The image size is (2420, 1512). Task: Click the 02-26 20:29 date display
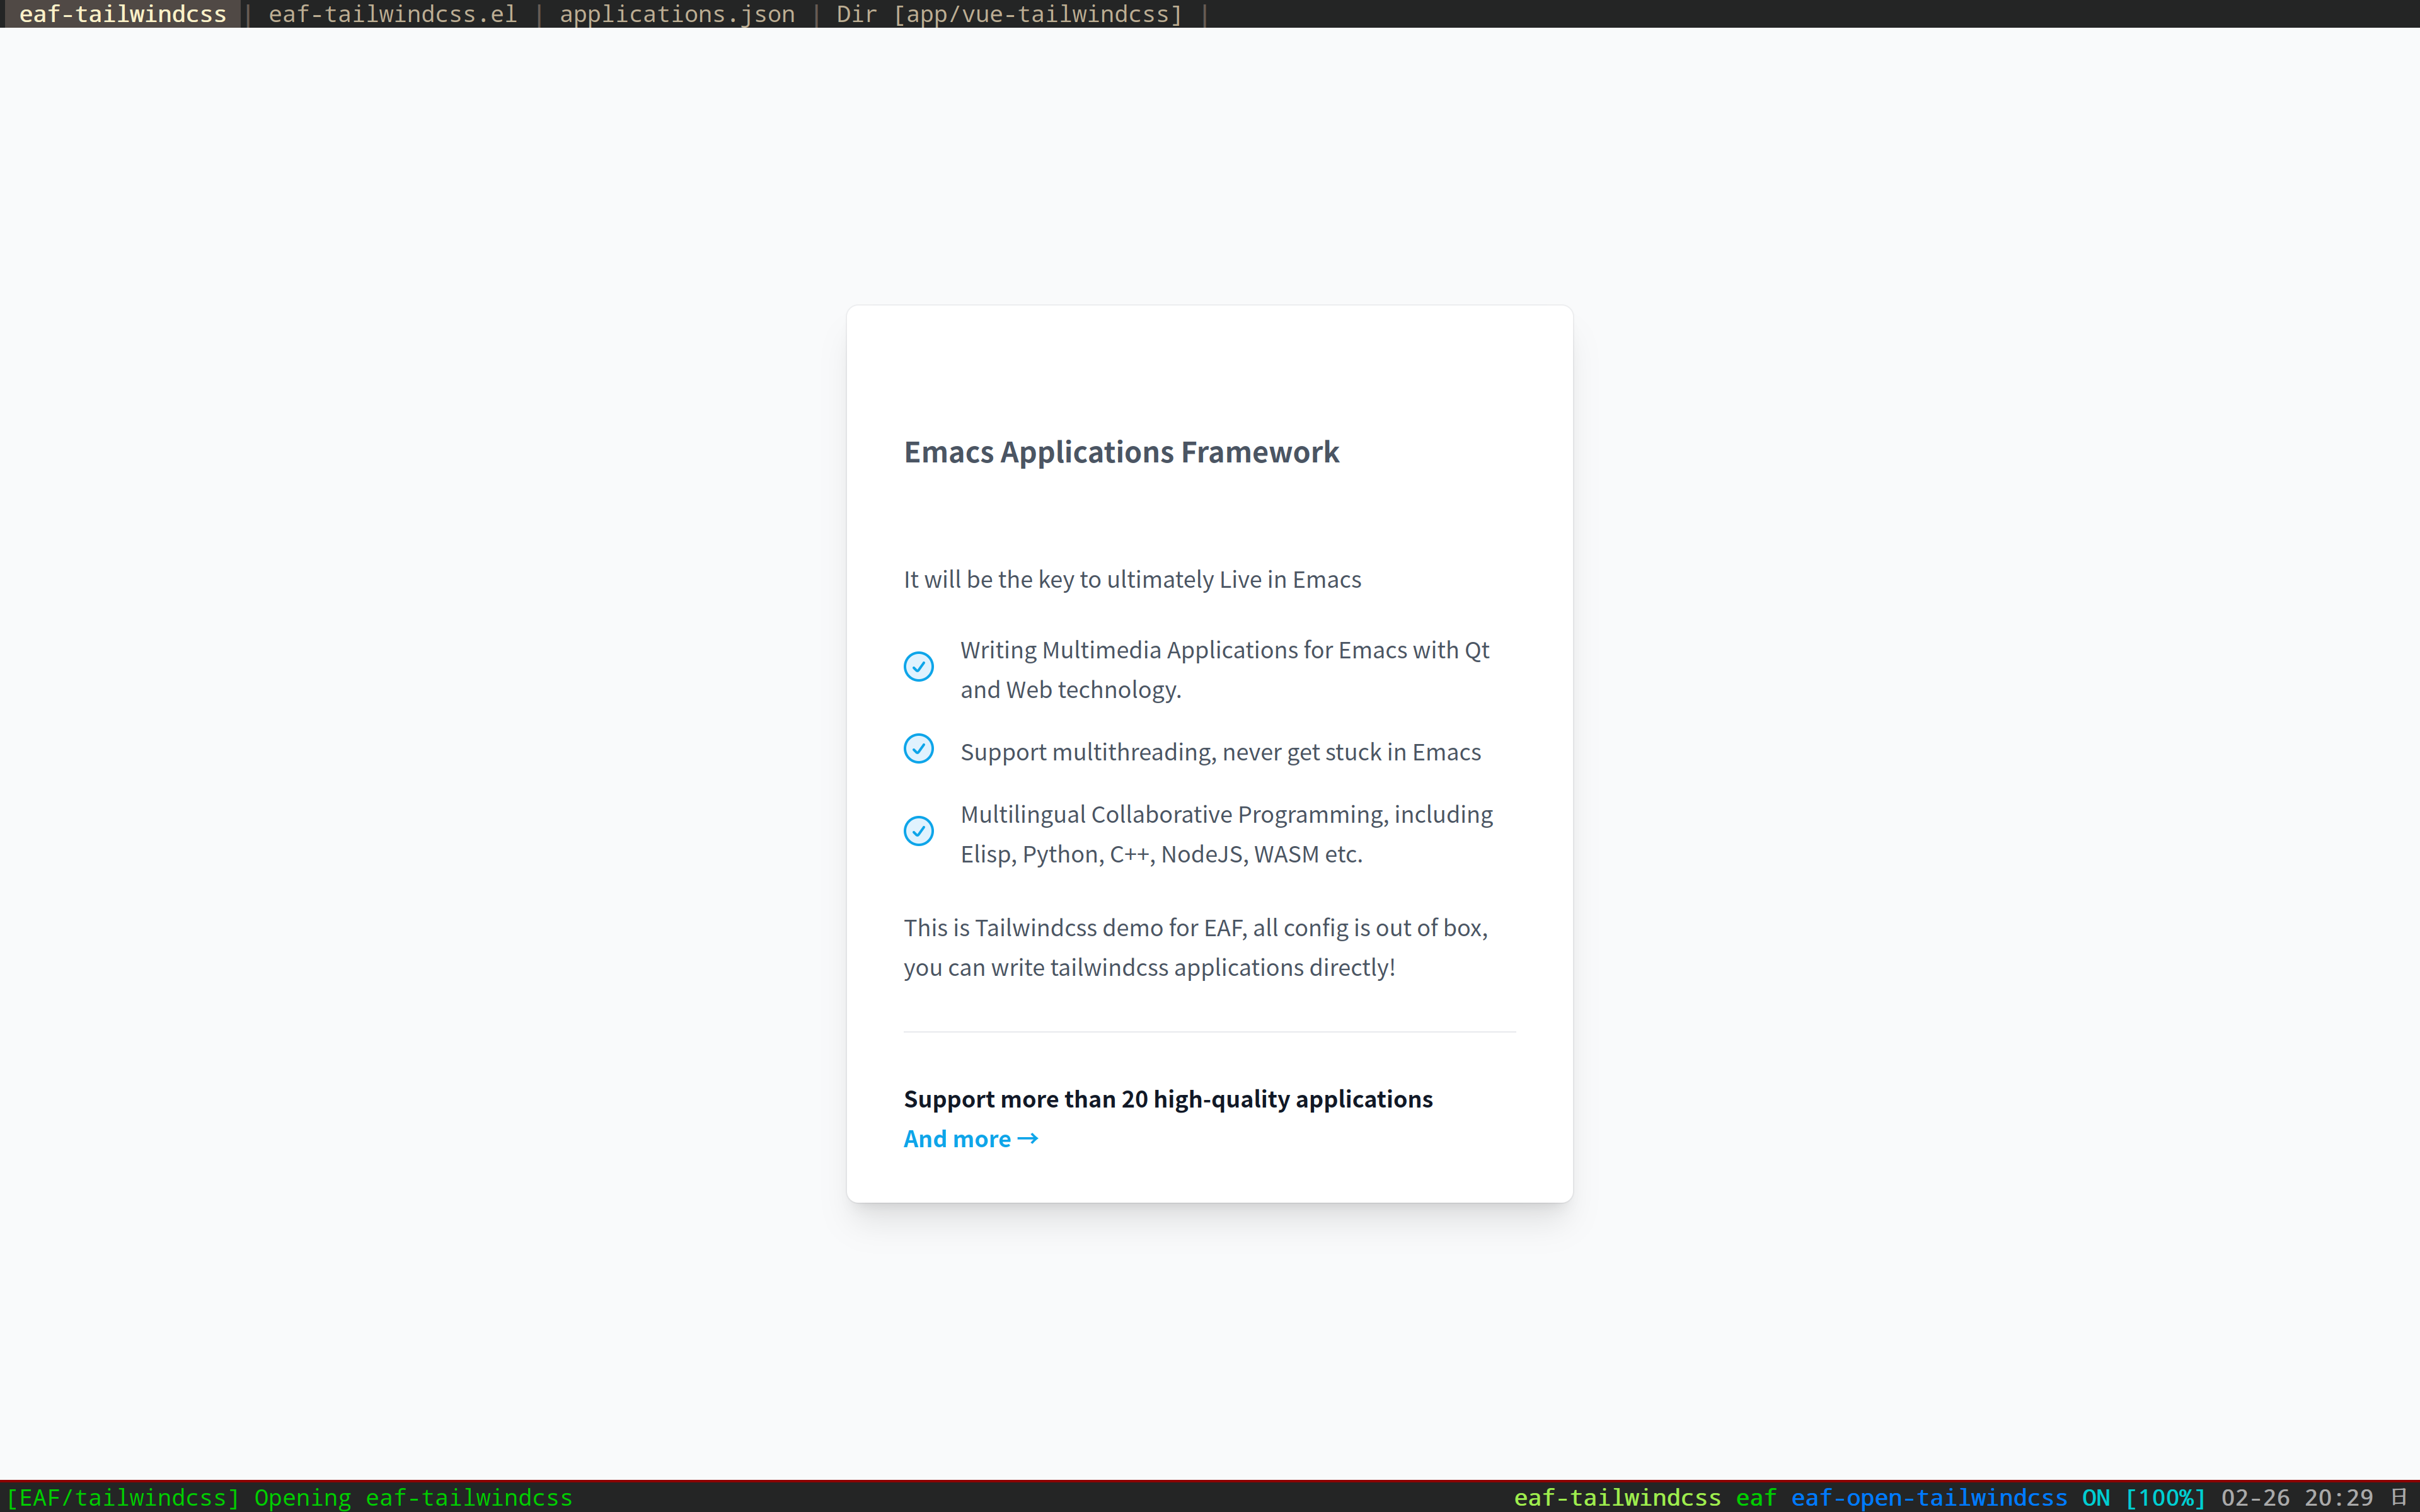[x=2296, y=1497]
